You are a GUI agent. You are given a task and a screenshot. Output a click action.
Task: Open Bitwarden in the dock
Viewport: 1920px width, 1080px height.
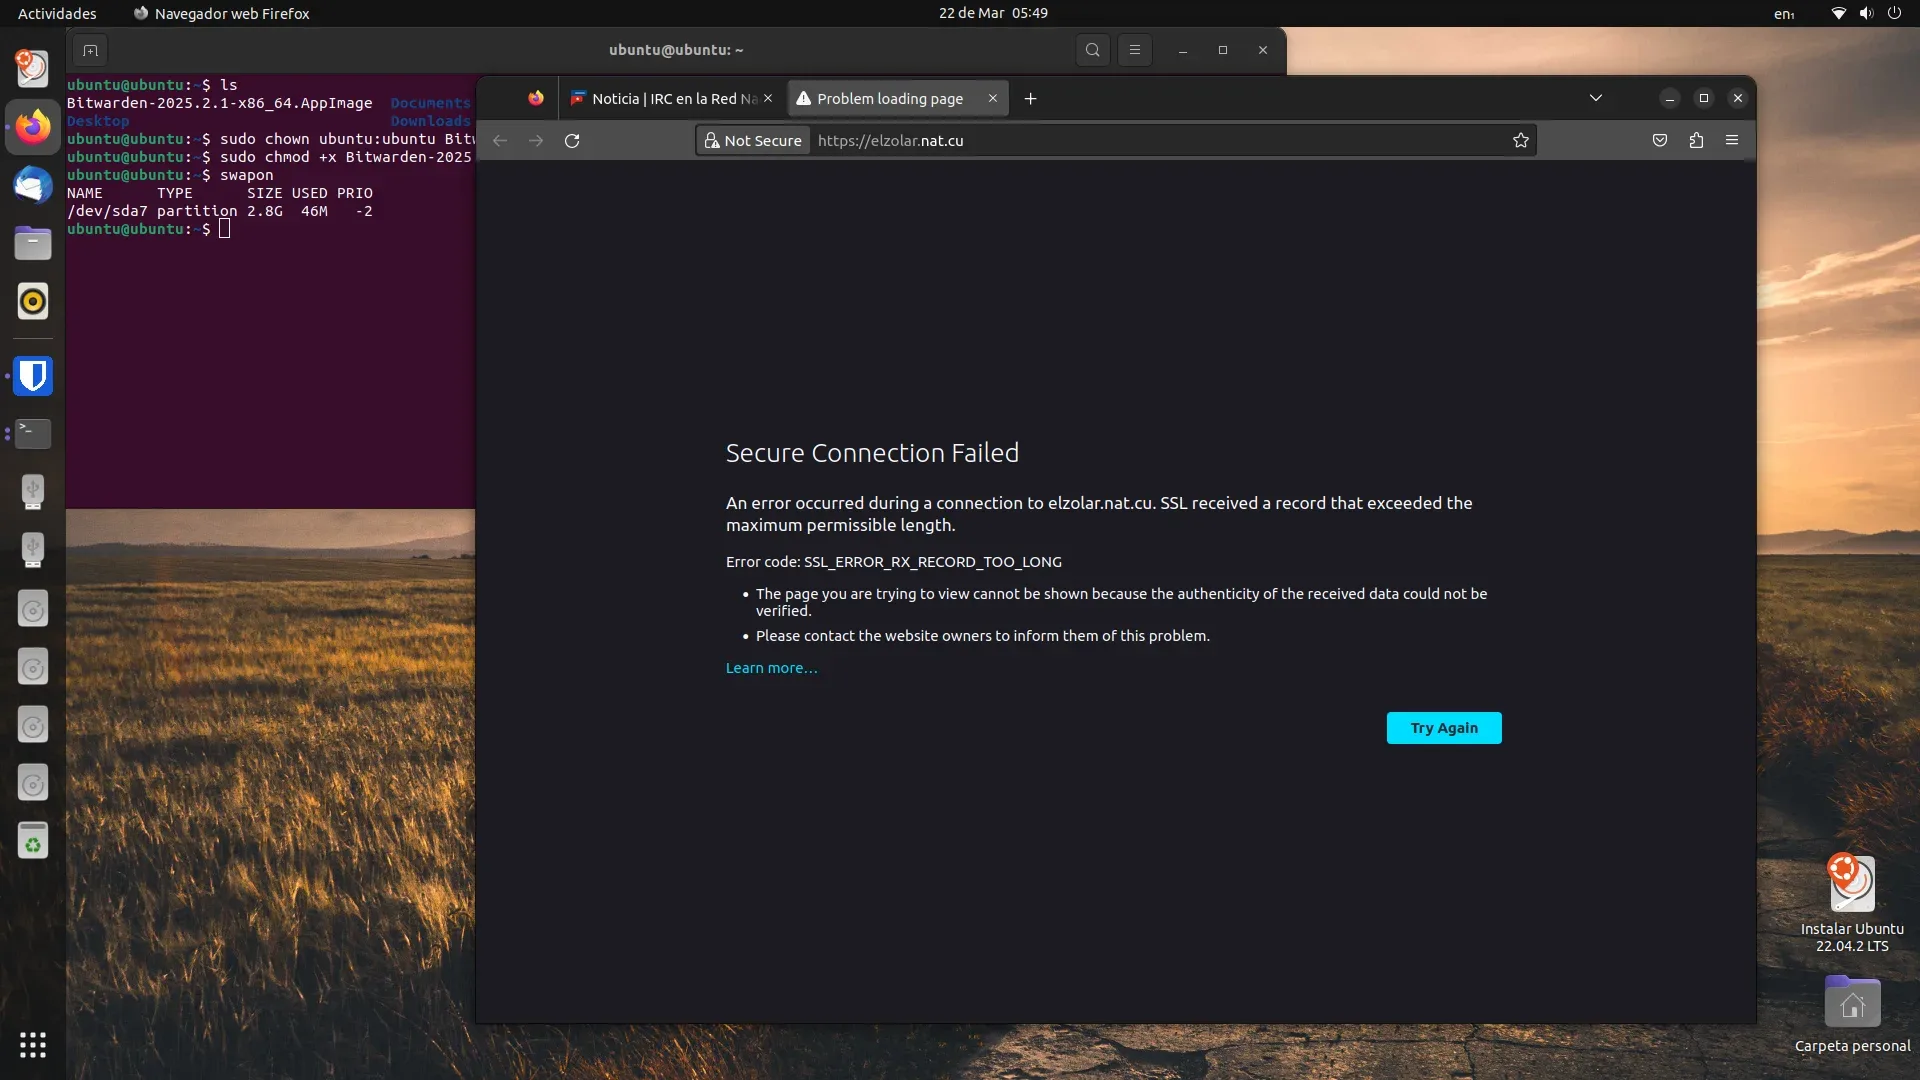click(x=33, y=376)
